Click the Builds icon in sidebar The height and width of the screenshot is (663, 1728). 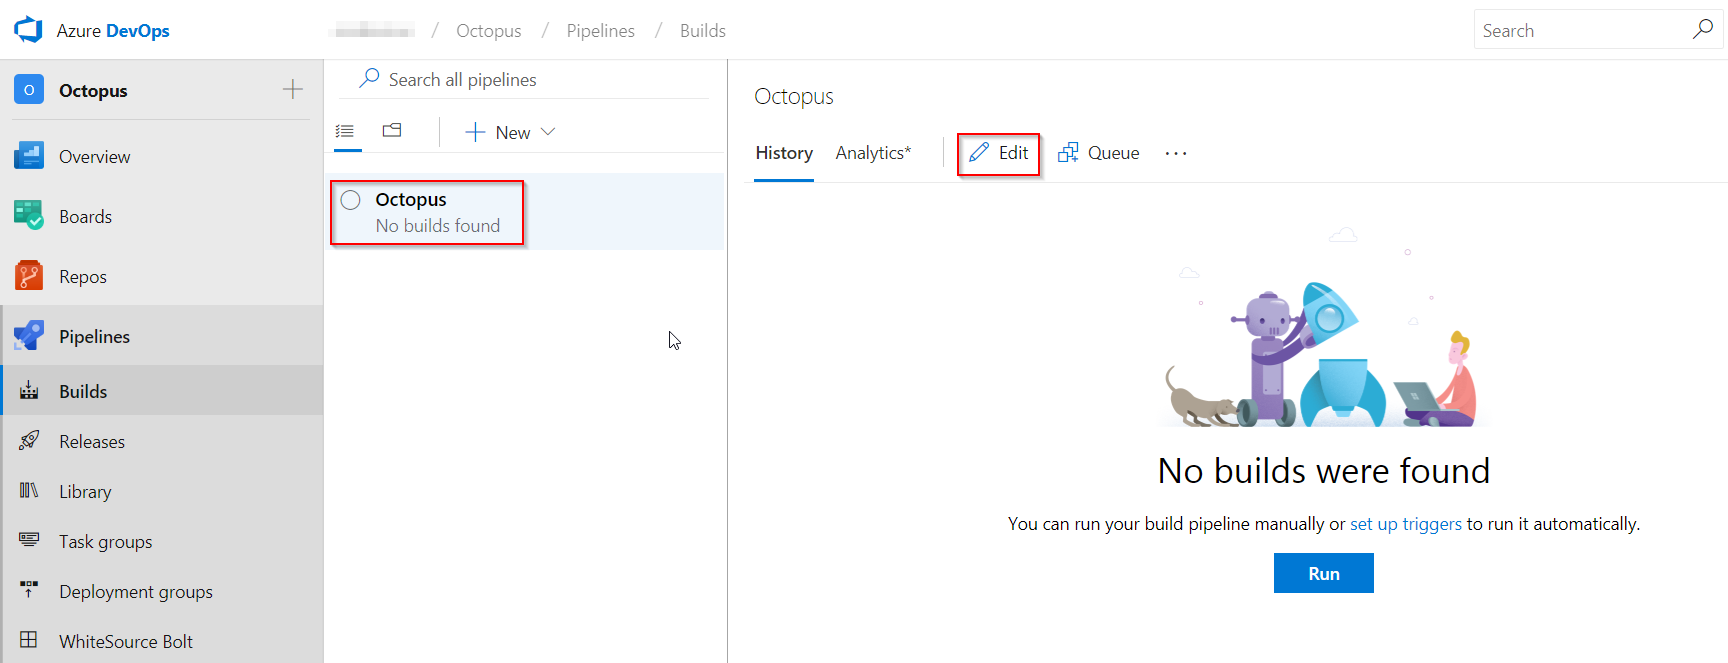click(x=29, y=391)
